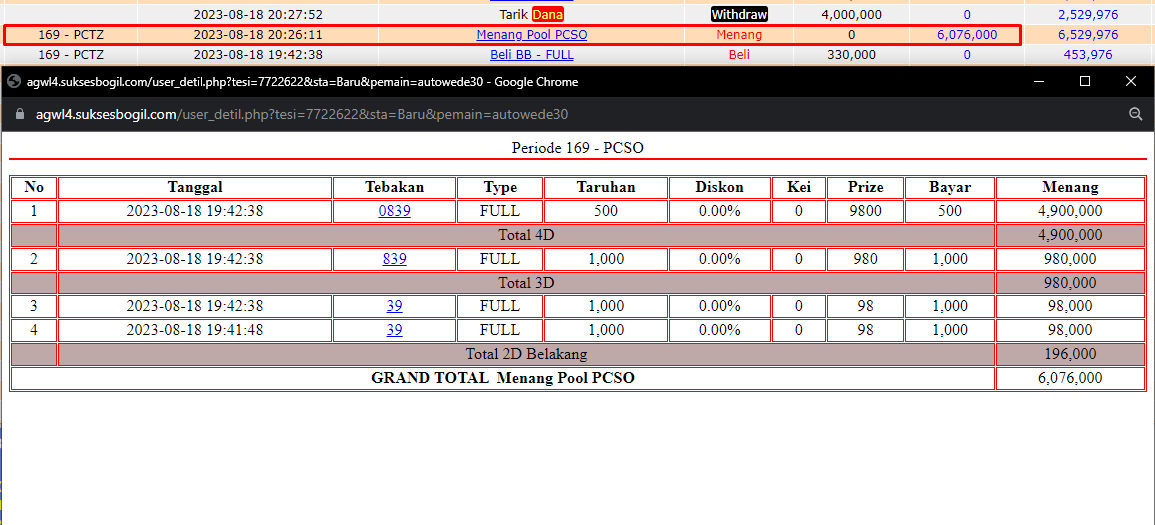Click the Tanggal column header
Image resolution: width=1155 pixels, height=525 pixels.
point(195,188)
